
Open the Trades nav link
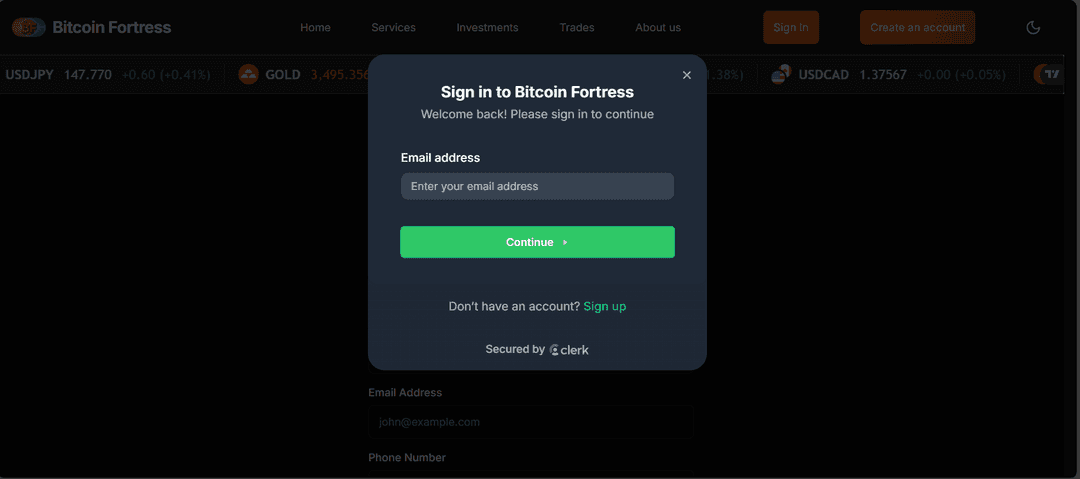click(577, 28)
